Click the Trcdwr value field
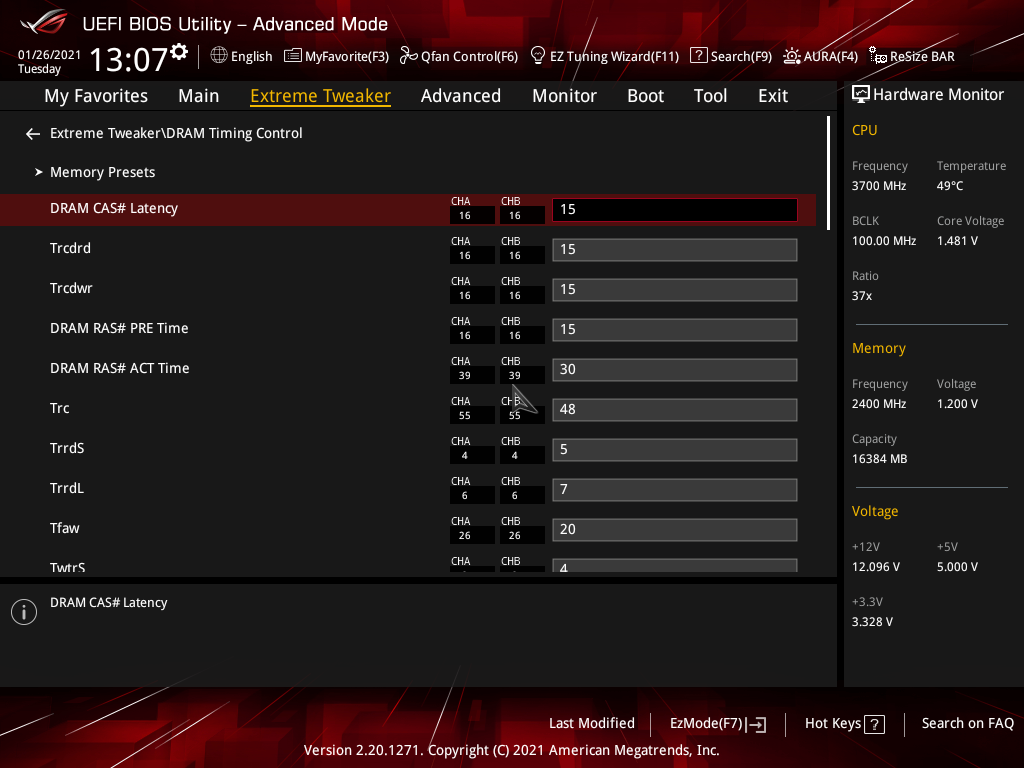 [x=675, y=289]
